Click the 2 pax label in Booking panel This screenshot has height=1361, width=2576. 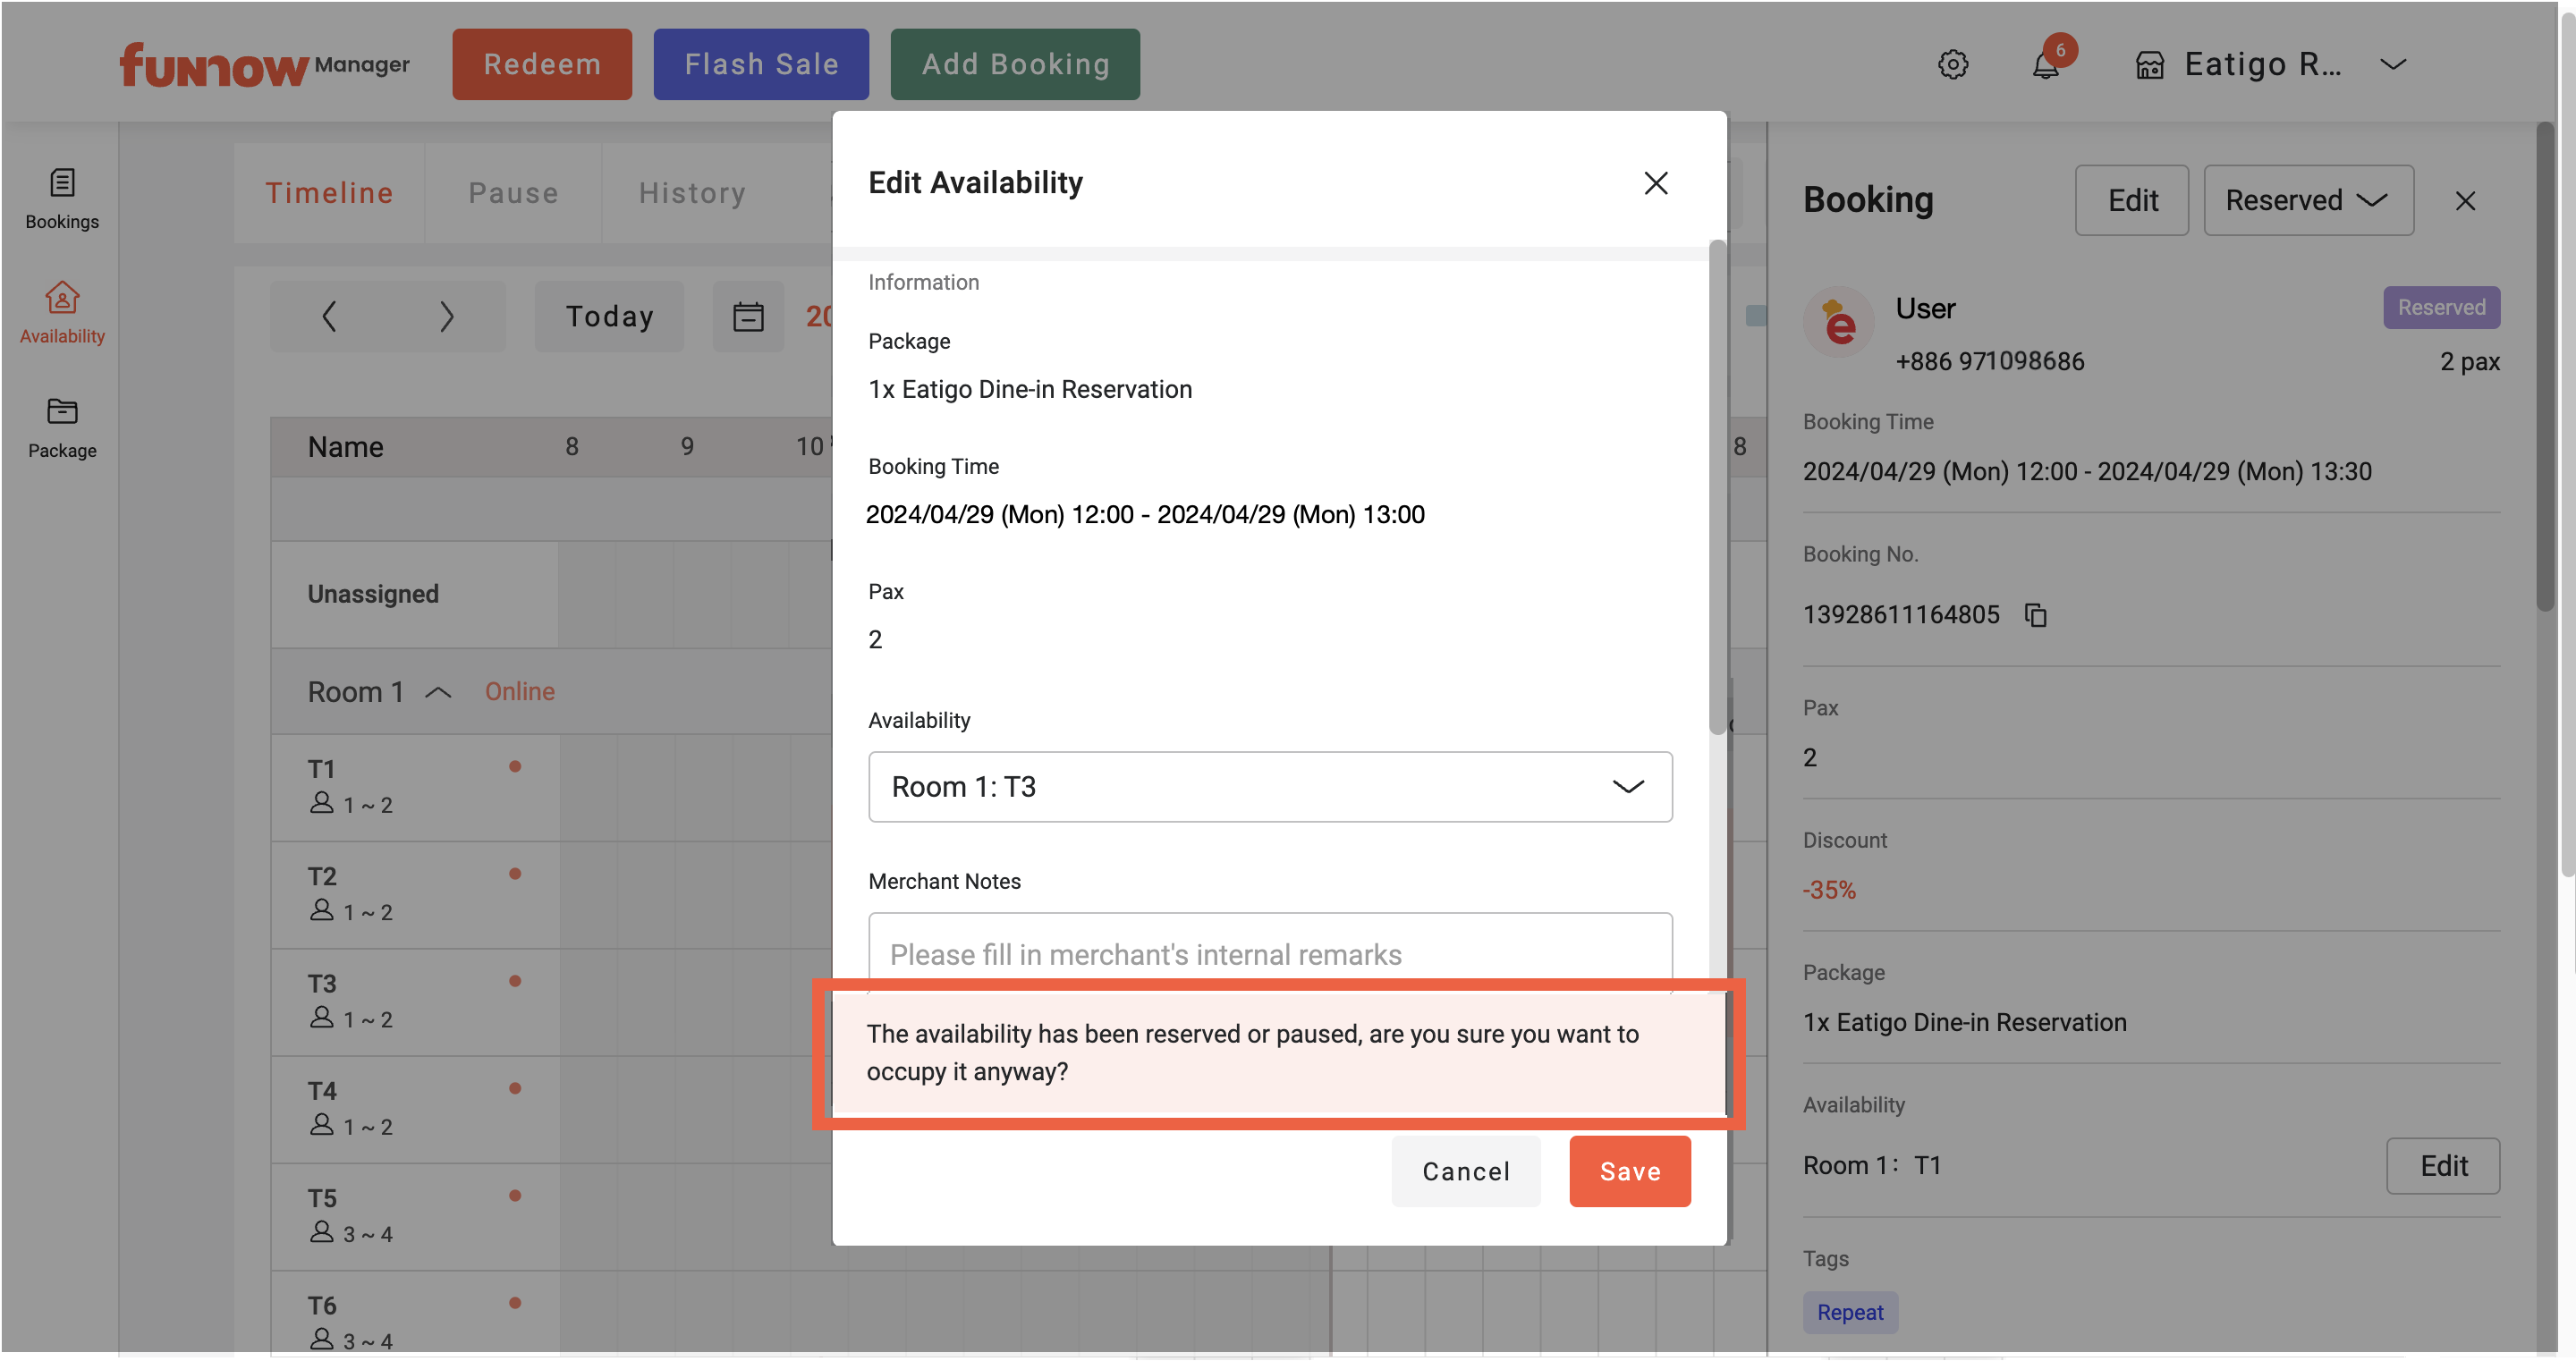point(2469,361)
